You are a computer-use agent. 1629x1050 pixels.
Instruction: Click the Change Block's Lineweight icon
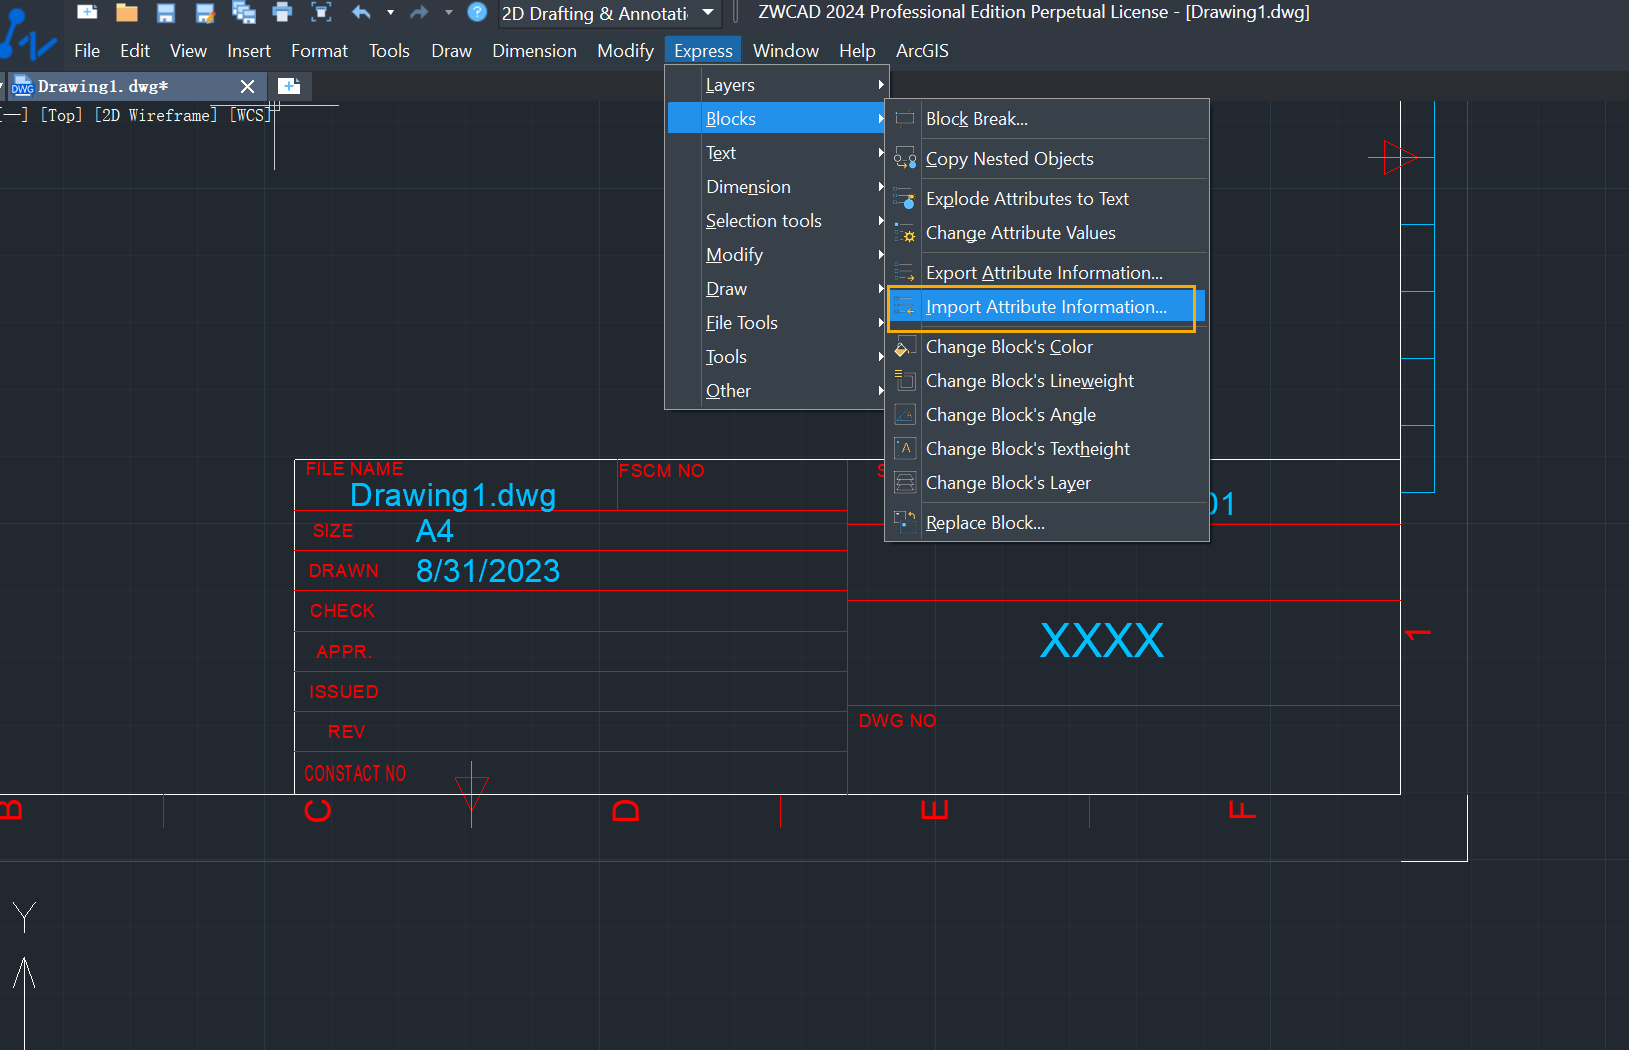point(905,381)
